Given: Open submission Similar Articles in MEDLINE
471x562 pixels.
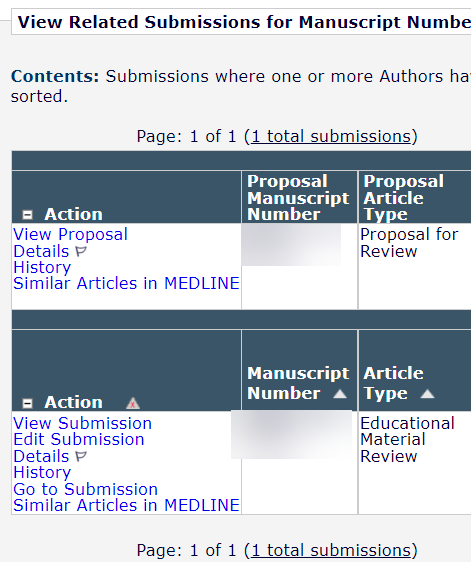Looking at the screenshot, I should [x=126, y=505].
